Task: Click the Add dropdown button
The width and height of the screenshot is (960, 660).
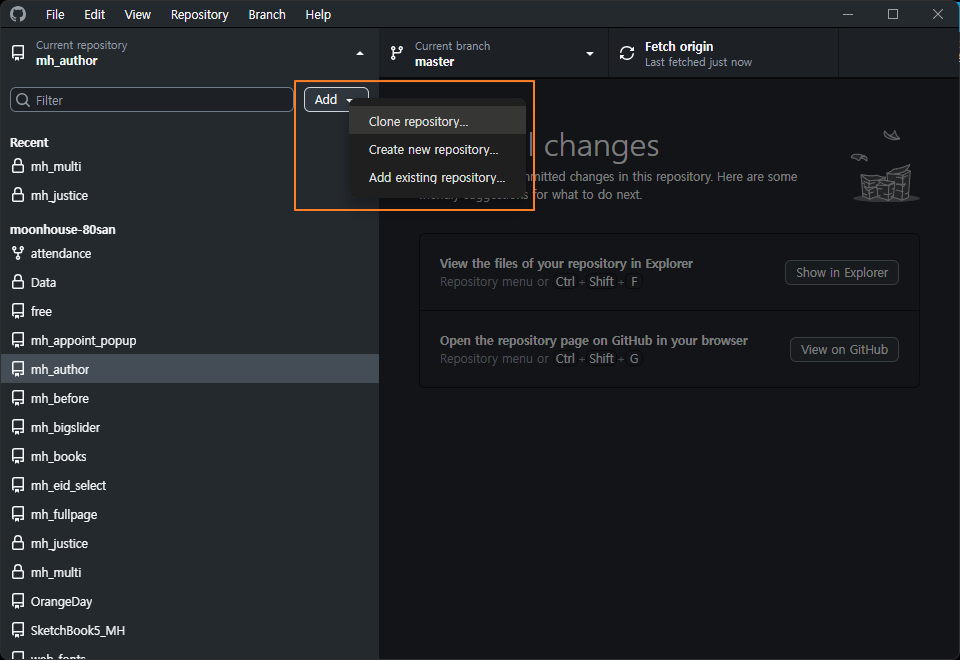Action: [x=336, y=100]
